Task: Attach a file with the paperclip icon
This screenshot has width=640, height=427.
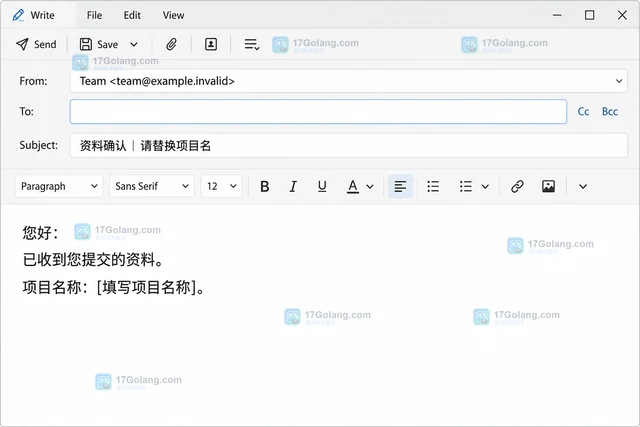Action: click(171, 44)
